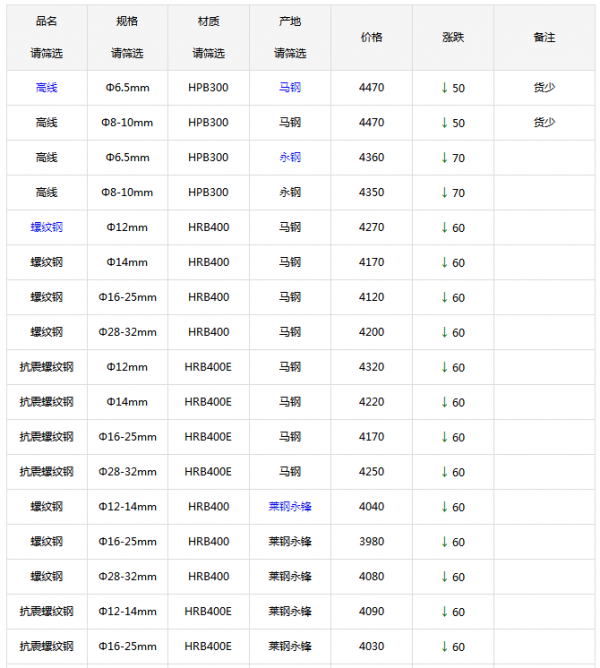Open the 请筛选 filter under 材质
This screenshot has height=668, width=600.
(208, 53)
